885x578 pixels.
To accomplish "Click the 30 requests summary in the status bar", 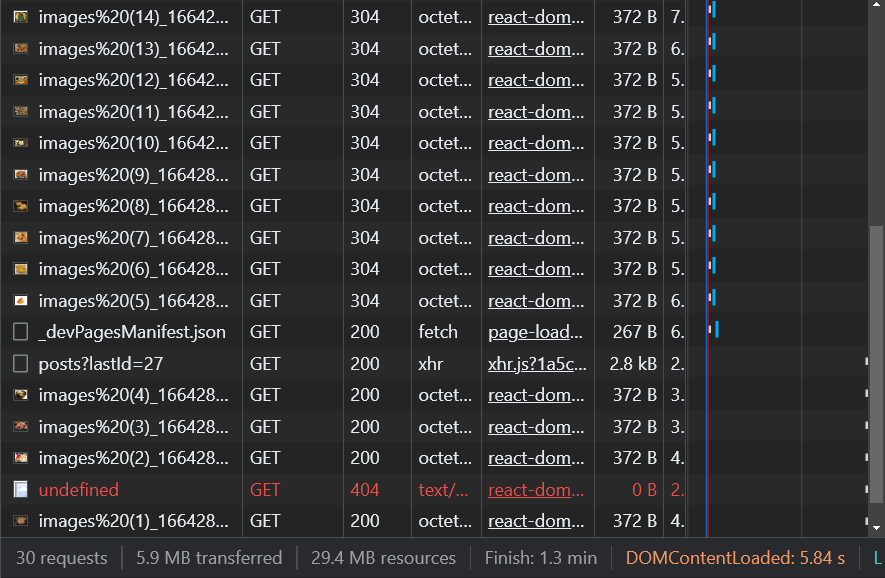I will (x=62, y=558).
